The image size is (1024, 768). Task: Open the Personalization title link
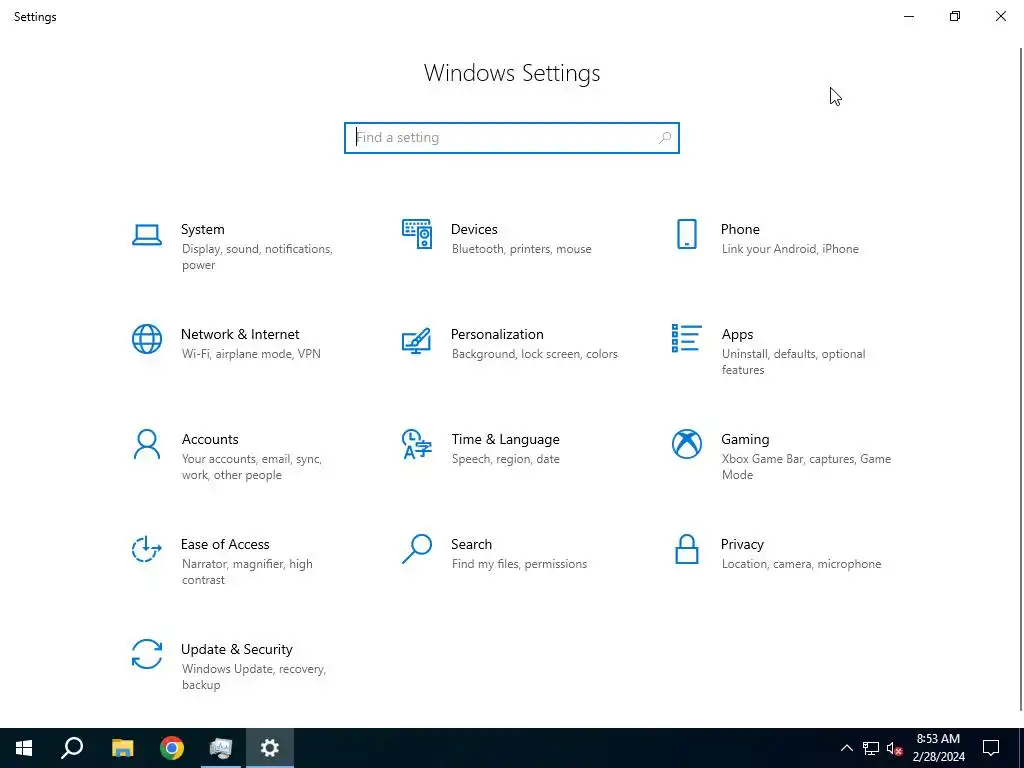point(497,334)
